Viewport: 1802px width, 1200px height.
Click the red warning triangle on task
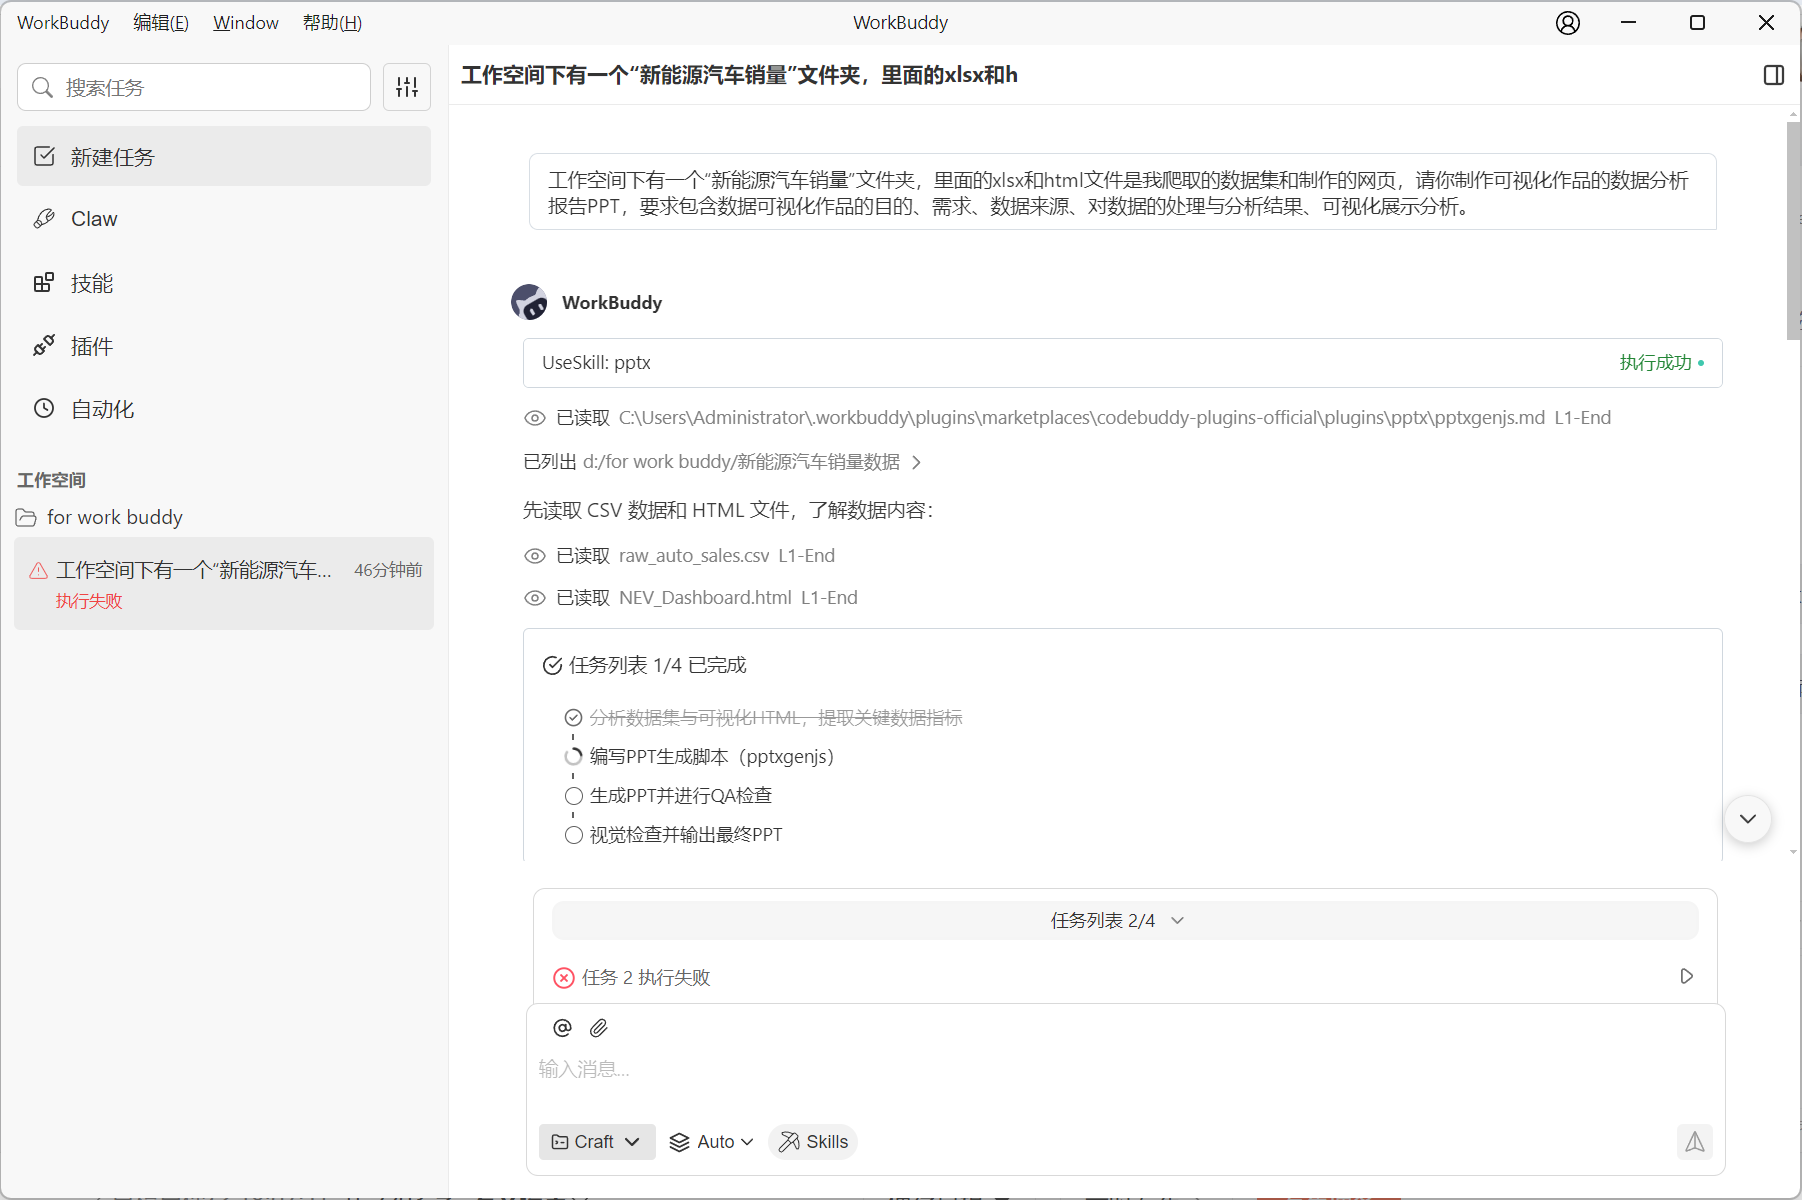click(x=38, y=570)
